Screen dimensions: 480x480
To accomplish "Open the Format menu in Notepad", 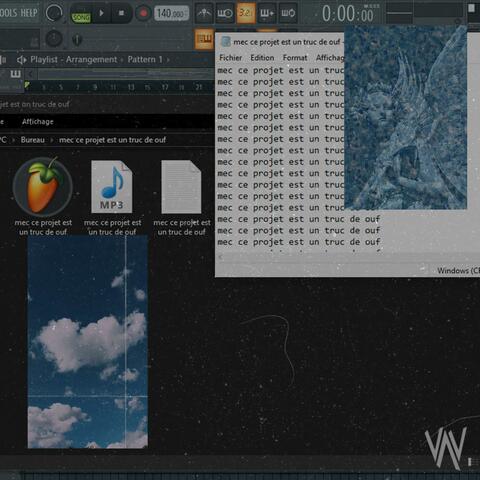I will (295, 58).
